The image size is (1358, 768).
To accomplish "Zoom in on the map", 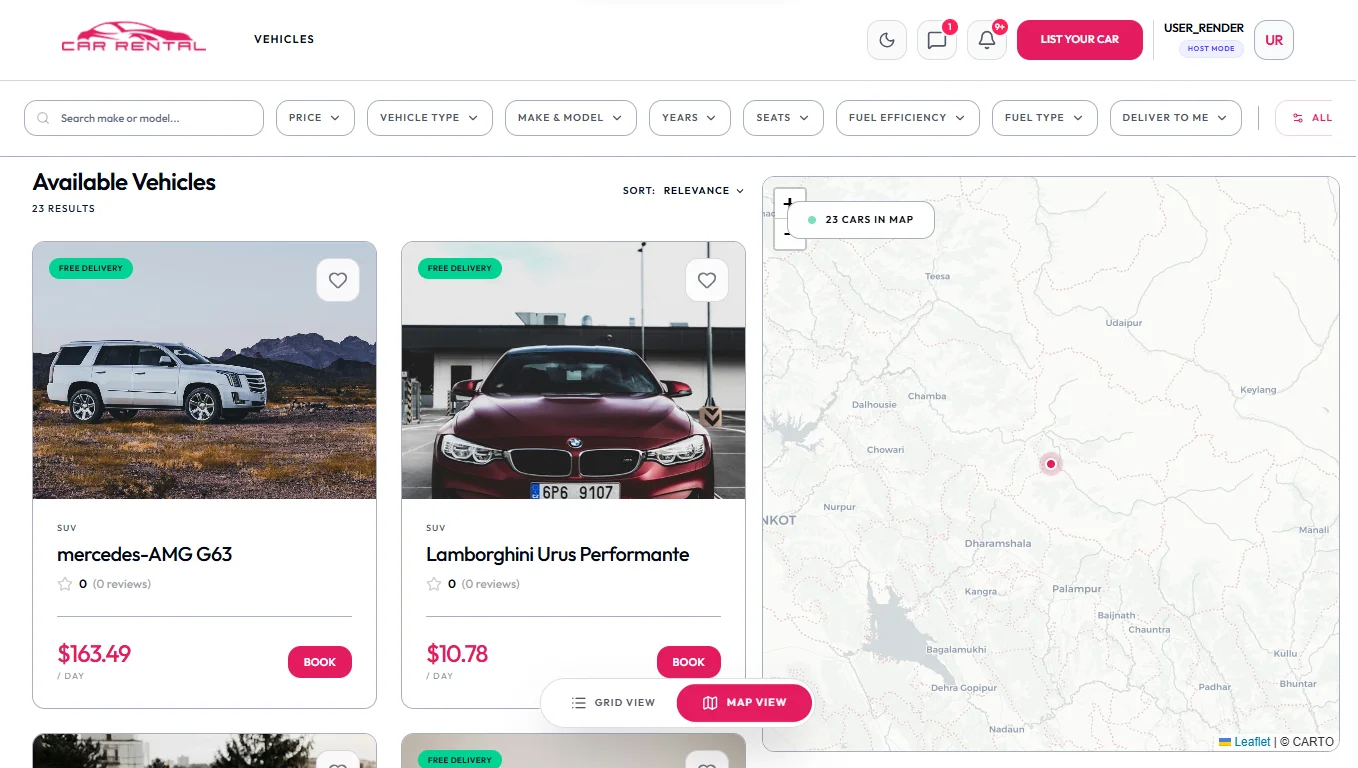I will pyautogui.click(x=789, y=203).
